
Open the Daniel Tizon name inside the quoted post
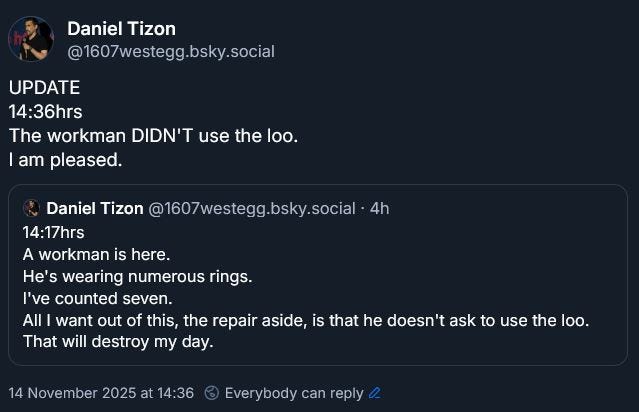point(94,208)
